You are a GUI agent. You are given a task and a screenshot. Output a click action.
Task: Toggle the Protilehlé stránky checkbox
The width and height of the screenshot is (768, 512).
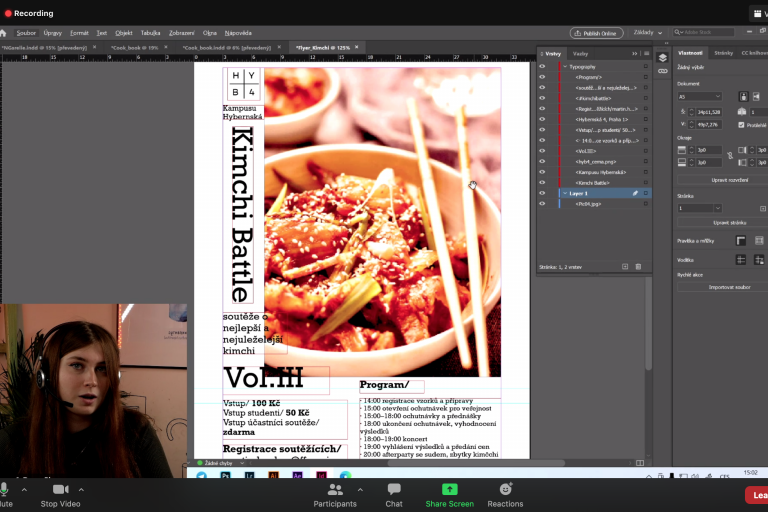(741, 125)
